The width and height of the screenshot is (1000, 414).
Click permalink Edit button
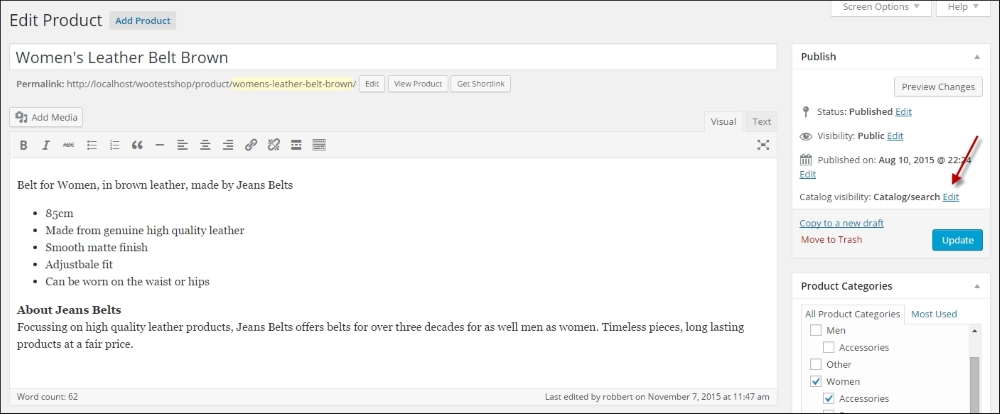[x=372, y=84]
